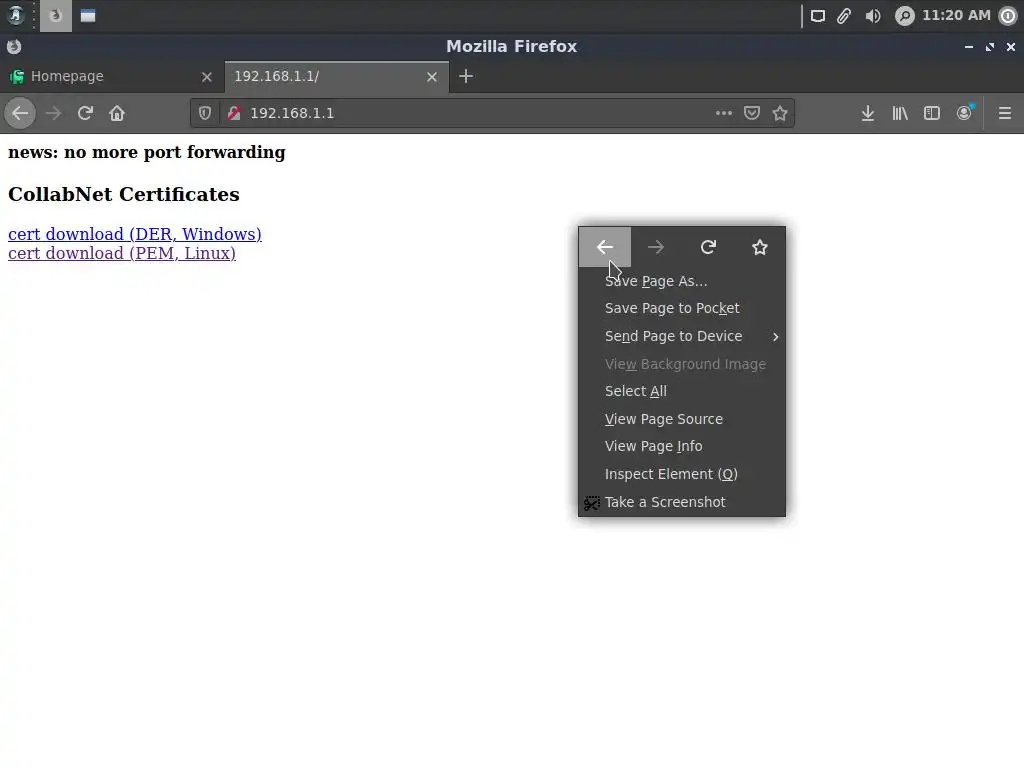Click the Firefox taskbar button in the panel
Image resolution: width=1024 pixels, height=768 pixels.
click(56, 16)
